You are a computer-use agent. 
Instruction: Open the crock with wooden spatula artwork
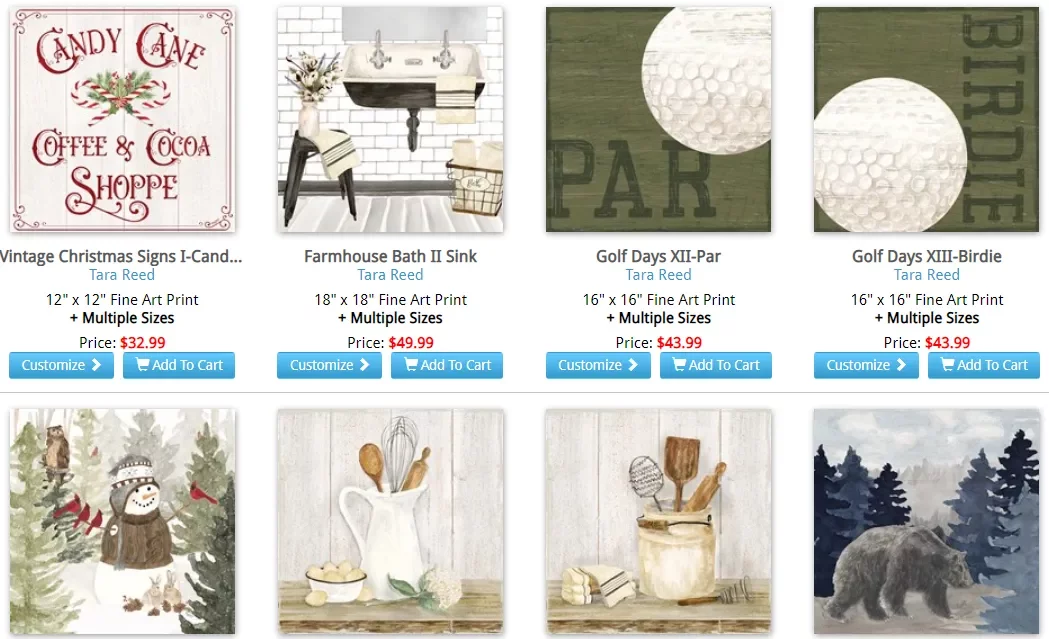[658, 521]
